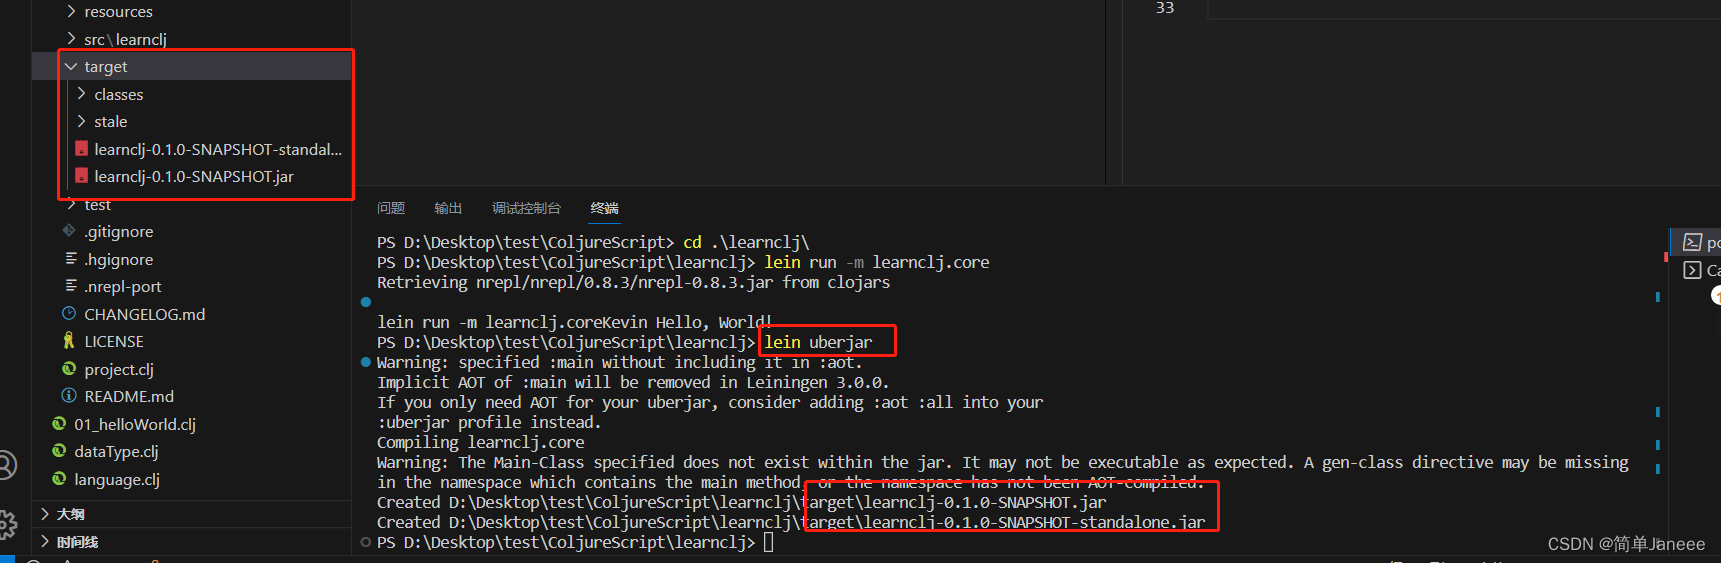Switch to the 问题 problems tab
The width and height of the screenshot is (1721, 563).
coord(391,208)
